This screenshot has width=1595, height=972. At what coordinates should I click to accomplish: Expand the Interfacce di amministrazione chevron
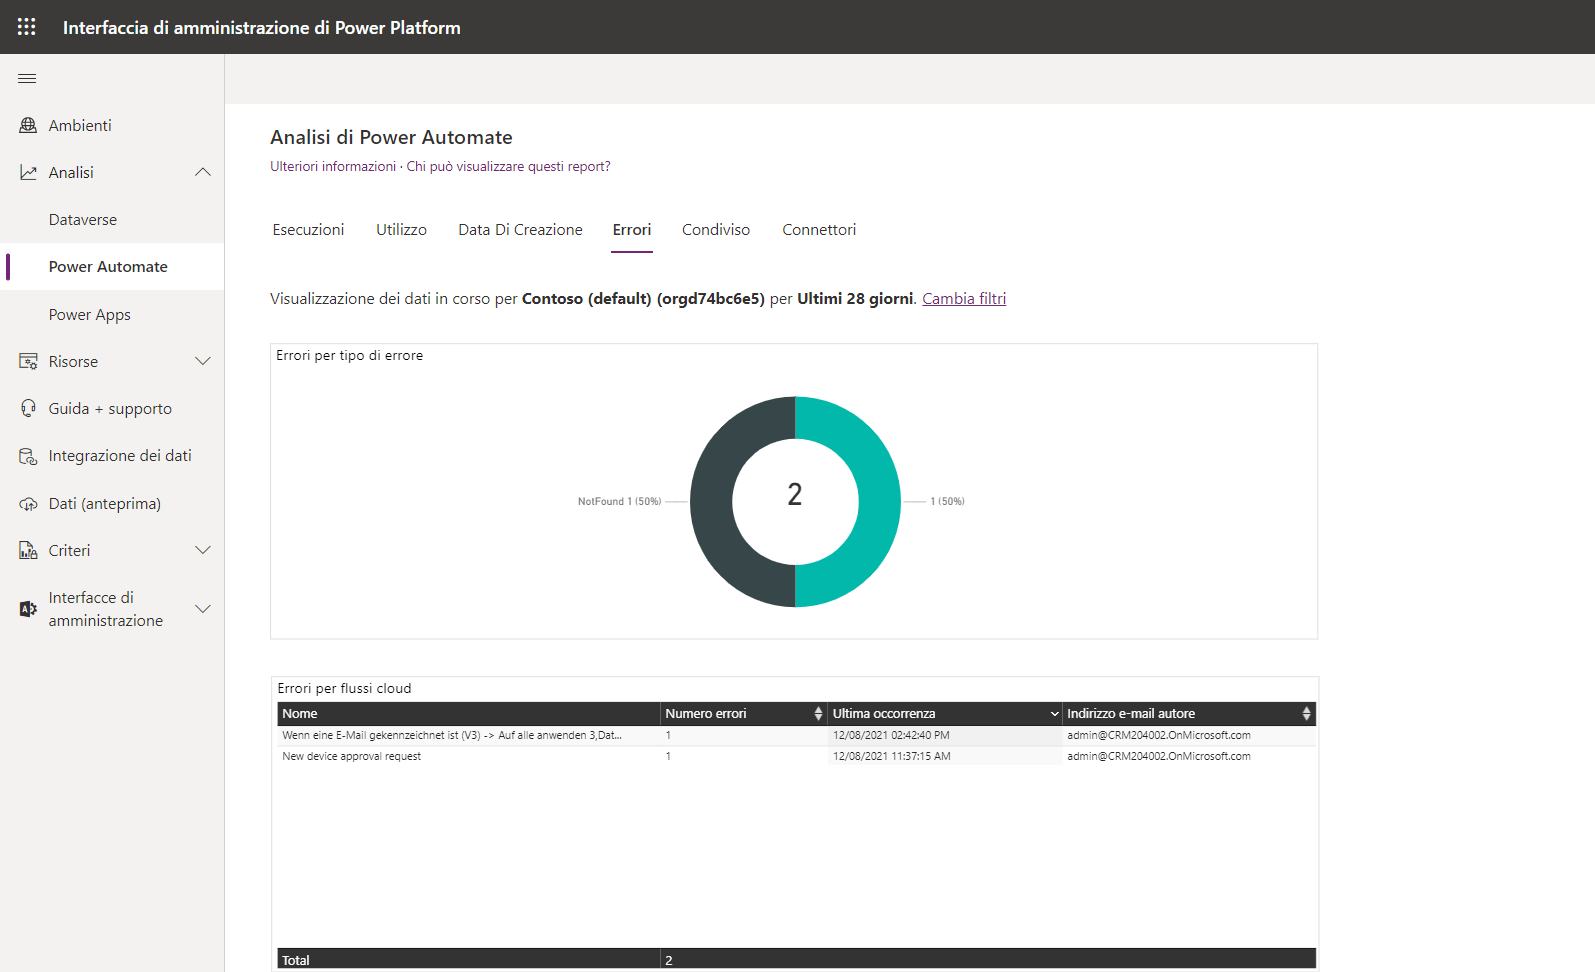(203, 609)
